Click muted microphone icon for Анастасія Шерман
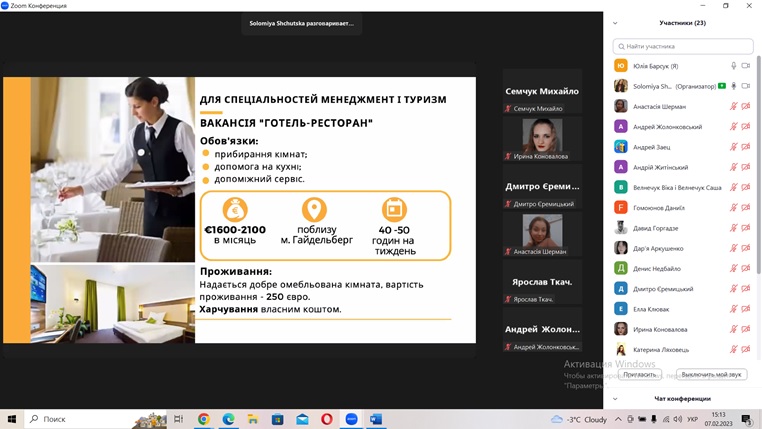Image resolution: width=762 pixels, height=429 pixels. (x=734, y=106)
